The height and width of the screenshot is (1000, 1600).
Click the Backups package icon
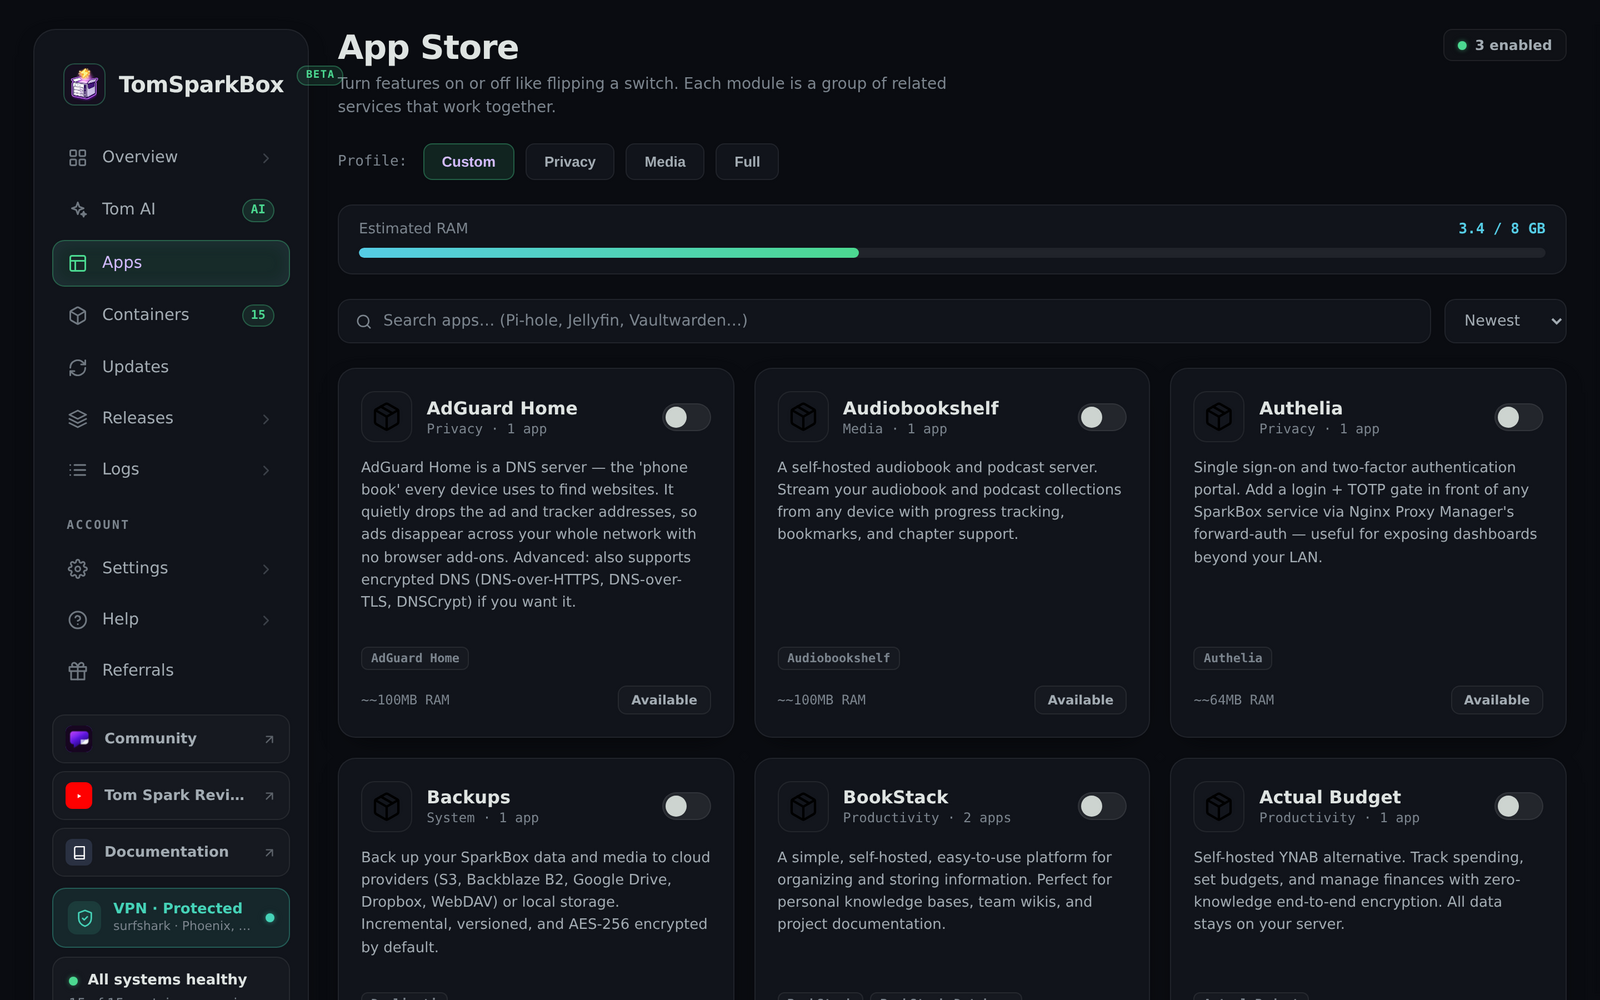[x=387, y=806]
